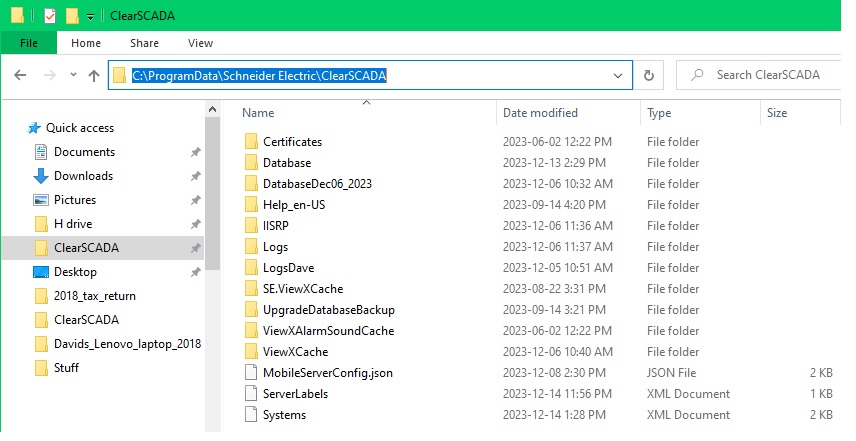Screen dimensions: 856x441
Task: Open Davids_Lenovo_laptop_2018 in navigation pane
Action: coord(127,344)
